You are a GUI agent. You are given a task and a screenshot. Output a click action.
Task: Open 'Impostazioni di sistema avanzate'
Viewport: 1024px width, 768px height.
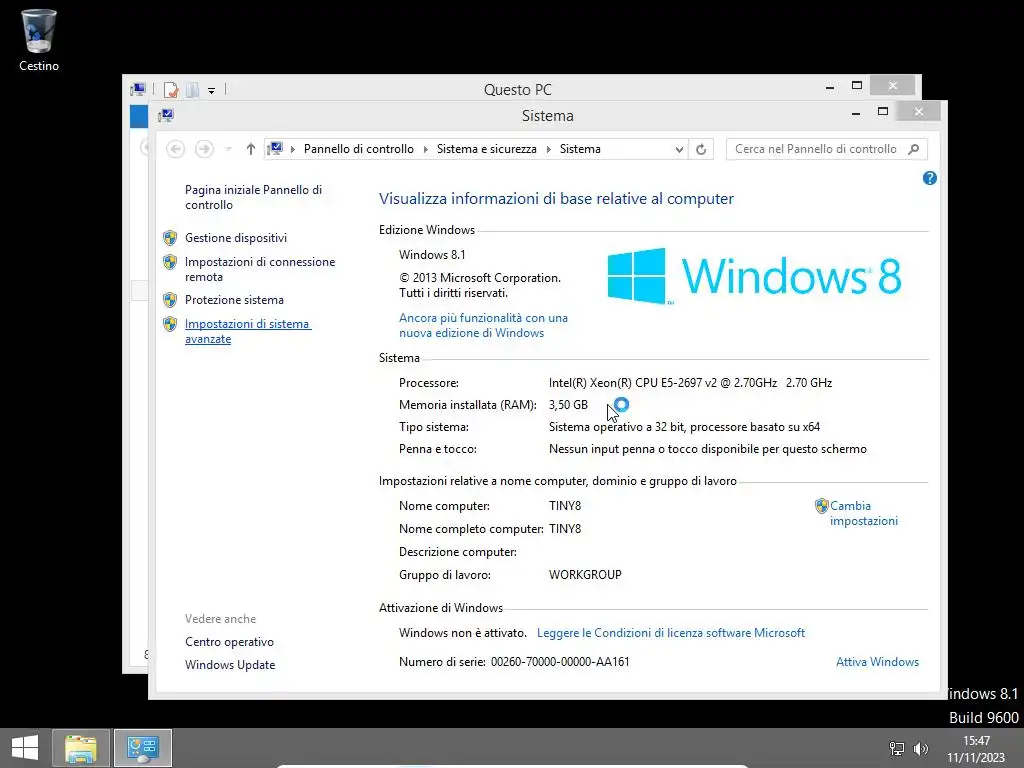point(248,331)
